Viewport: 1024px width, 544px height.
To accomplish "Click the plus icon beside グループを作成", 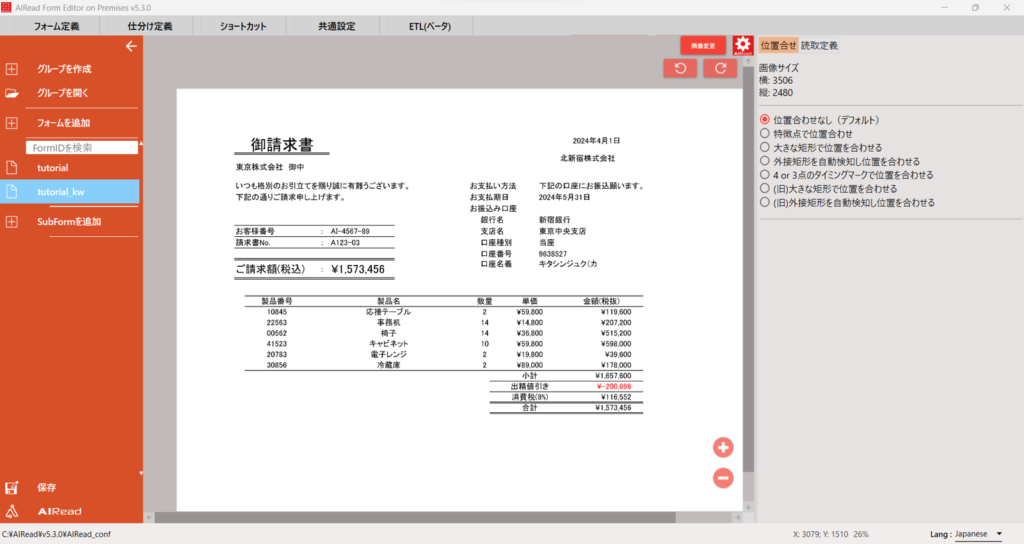I will (x=12, y=69).
